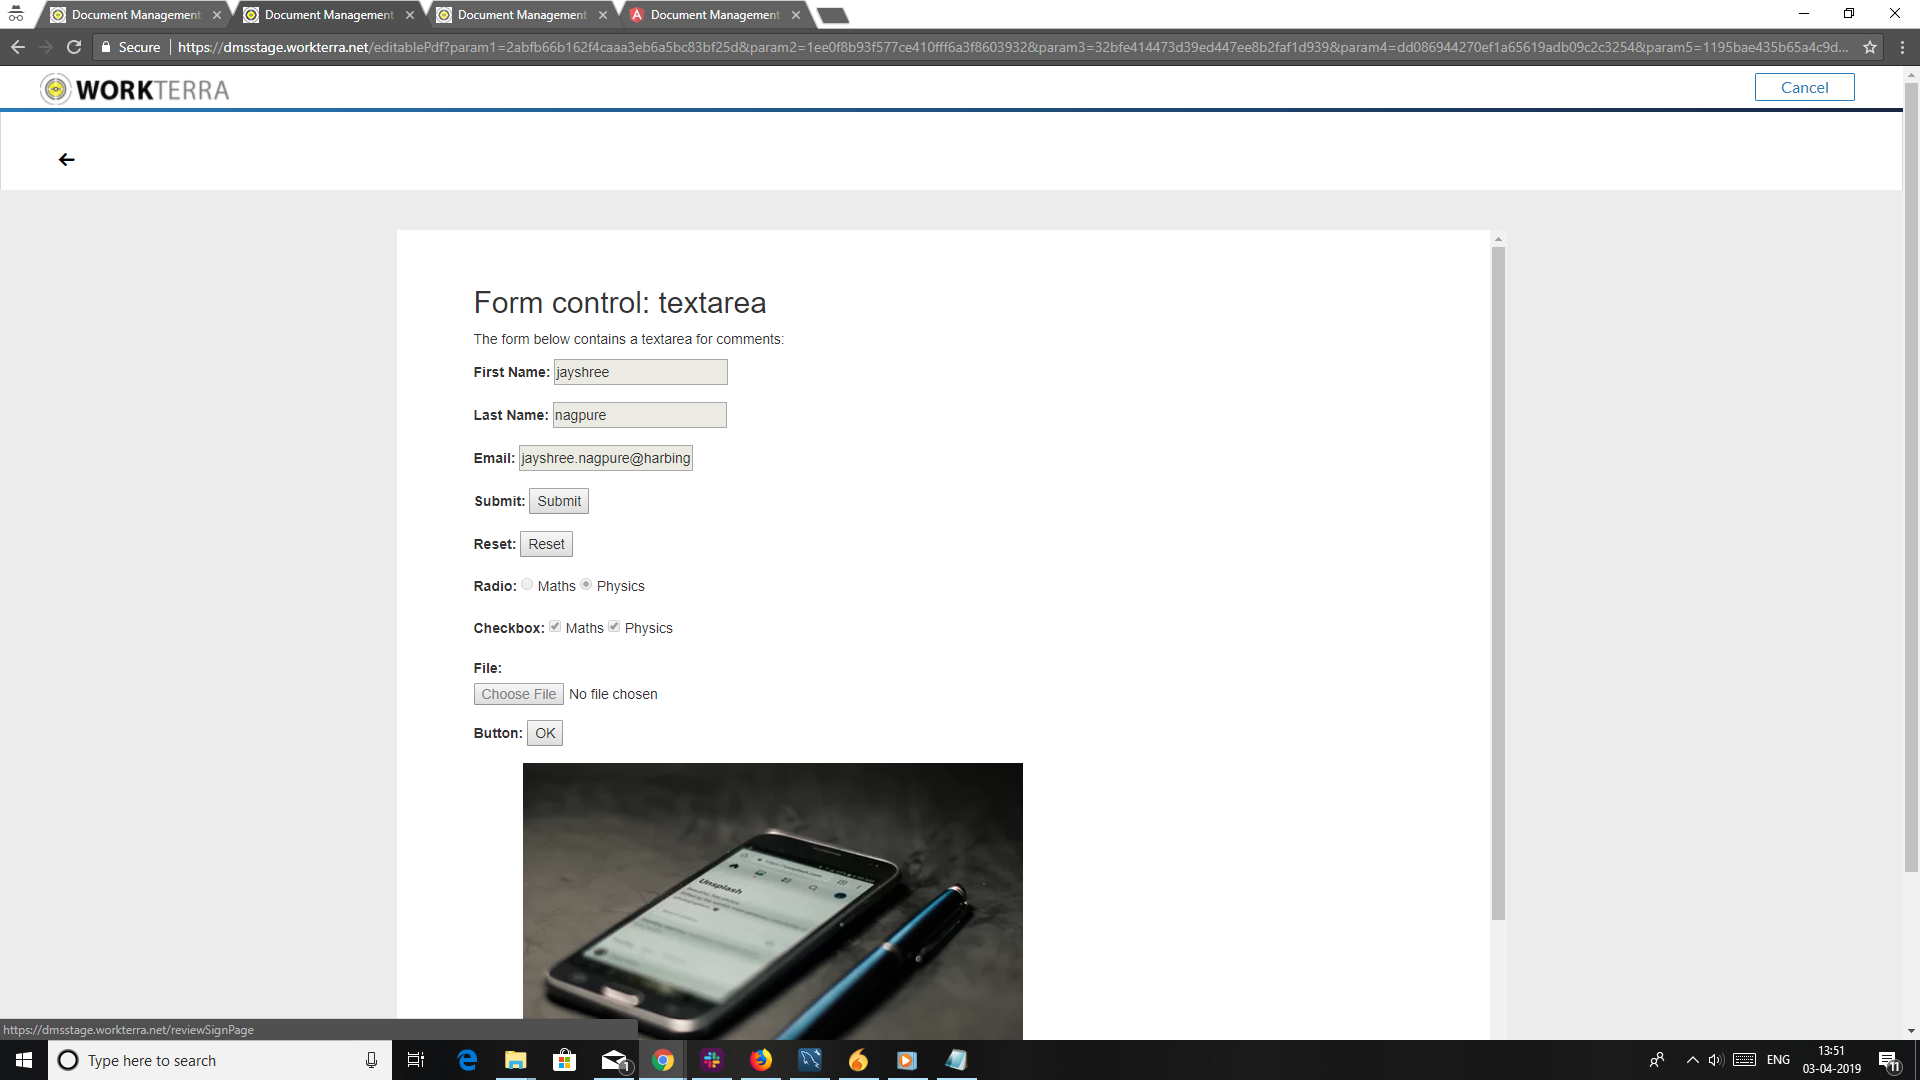Viewport: 1920px width, 1080px height.
Task: Select the Maths radio button
Action: (x=527, y=585)
